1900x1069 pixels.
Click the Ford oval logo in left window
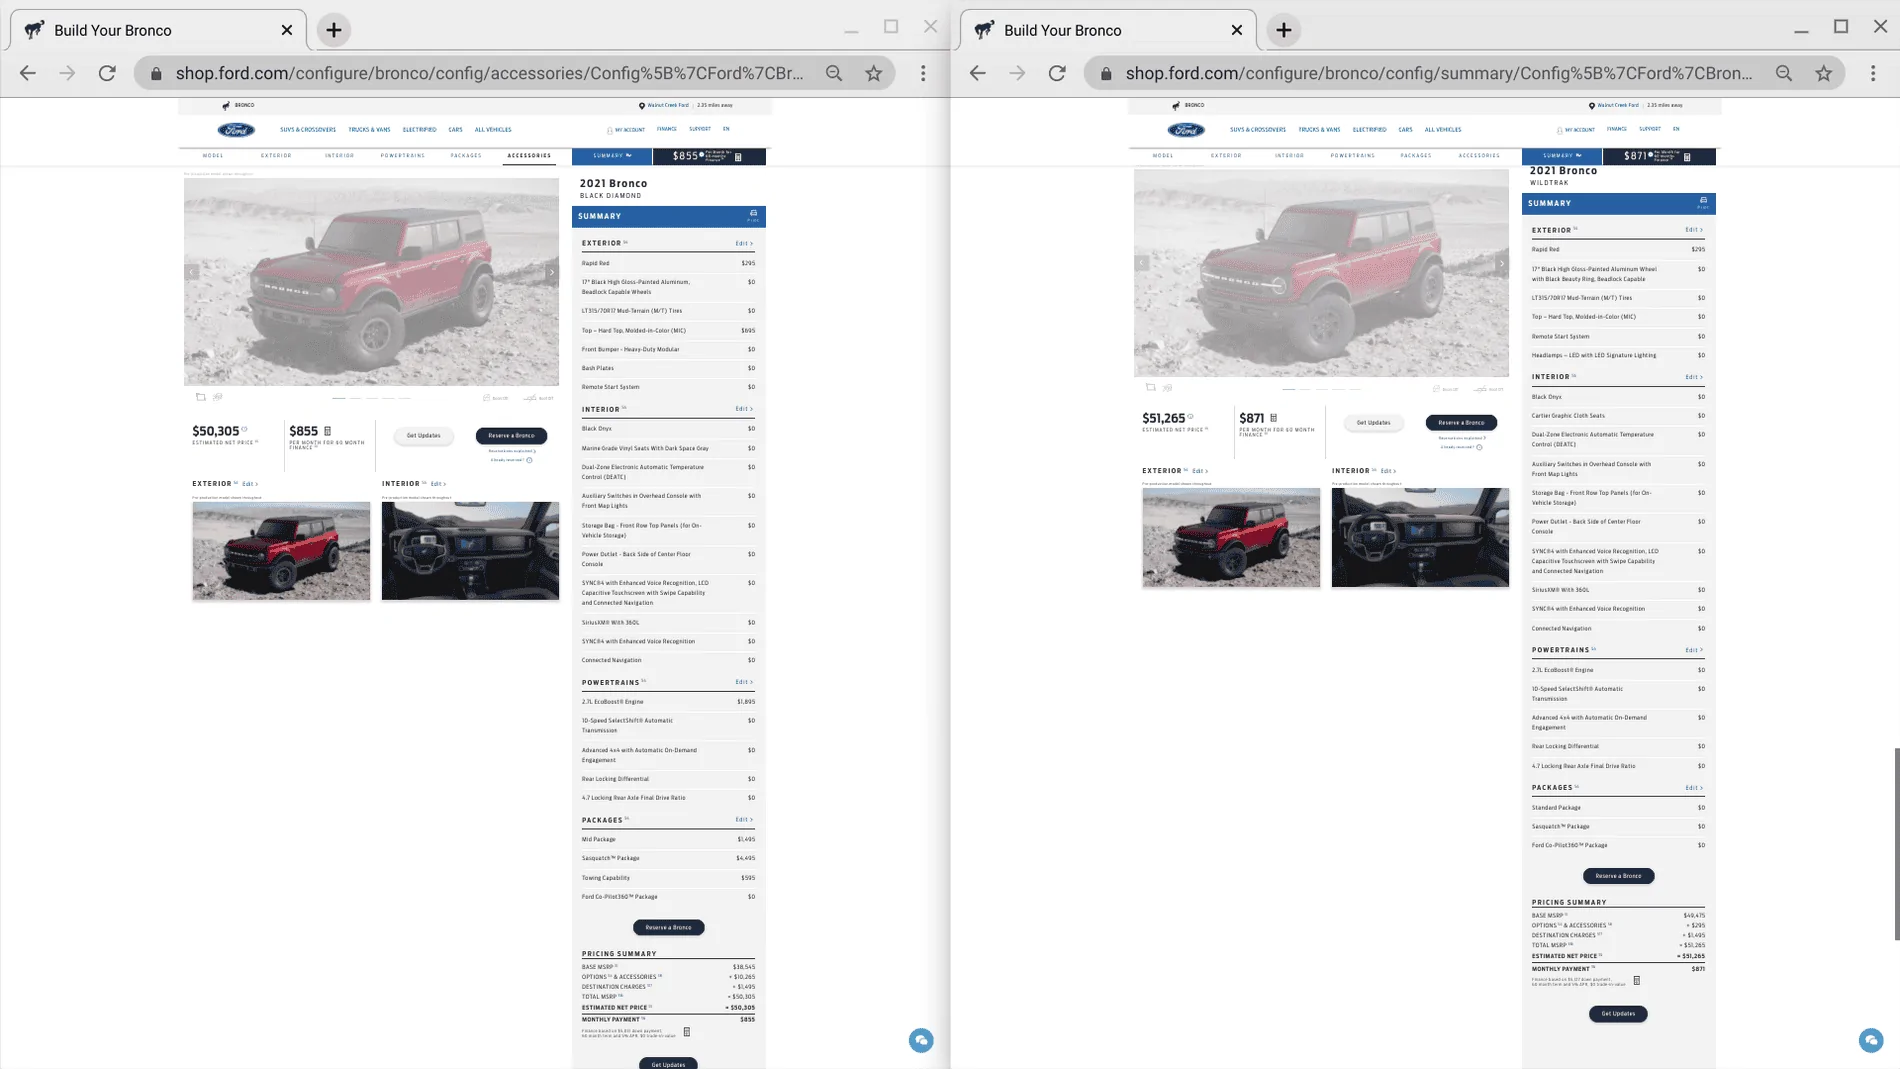236,130
